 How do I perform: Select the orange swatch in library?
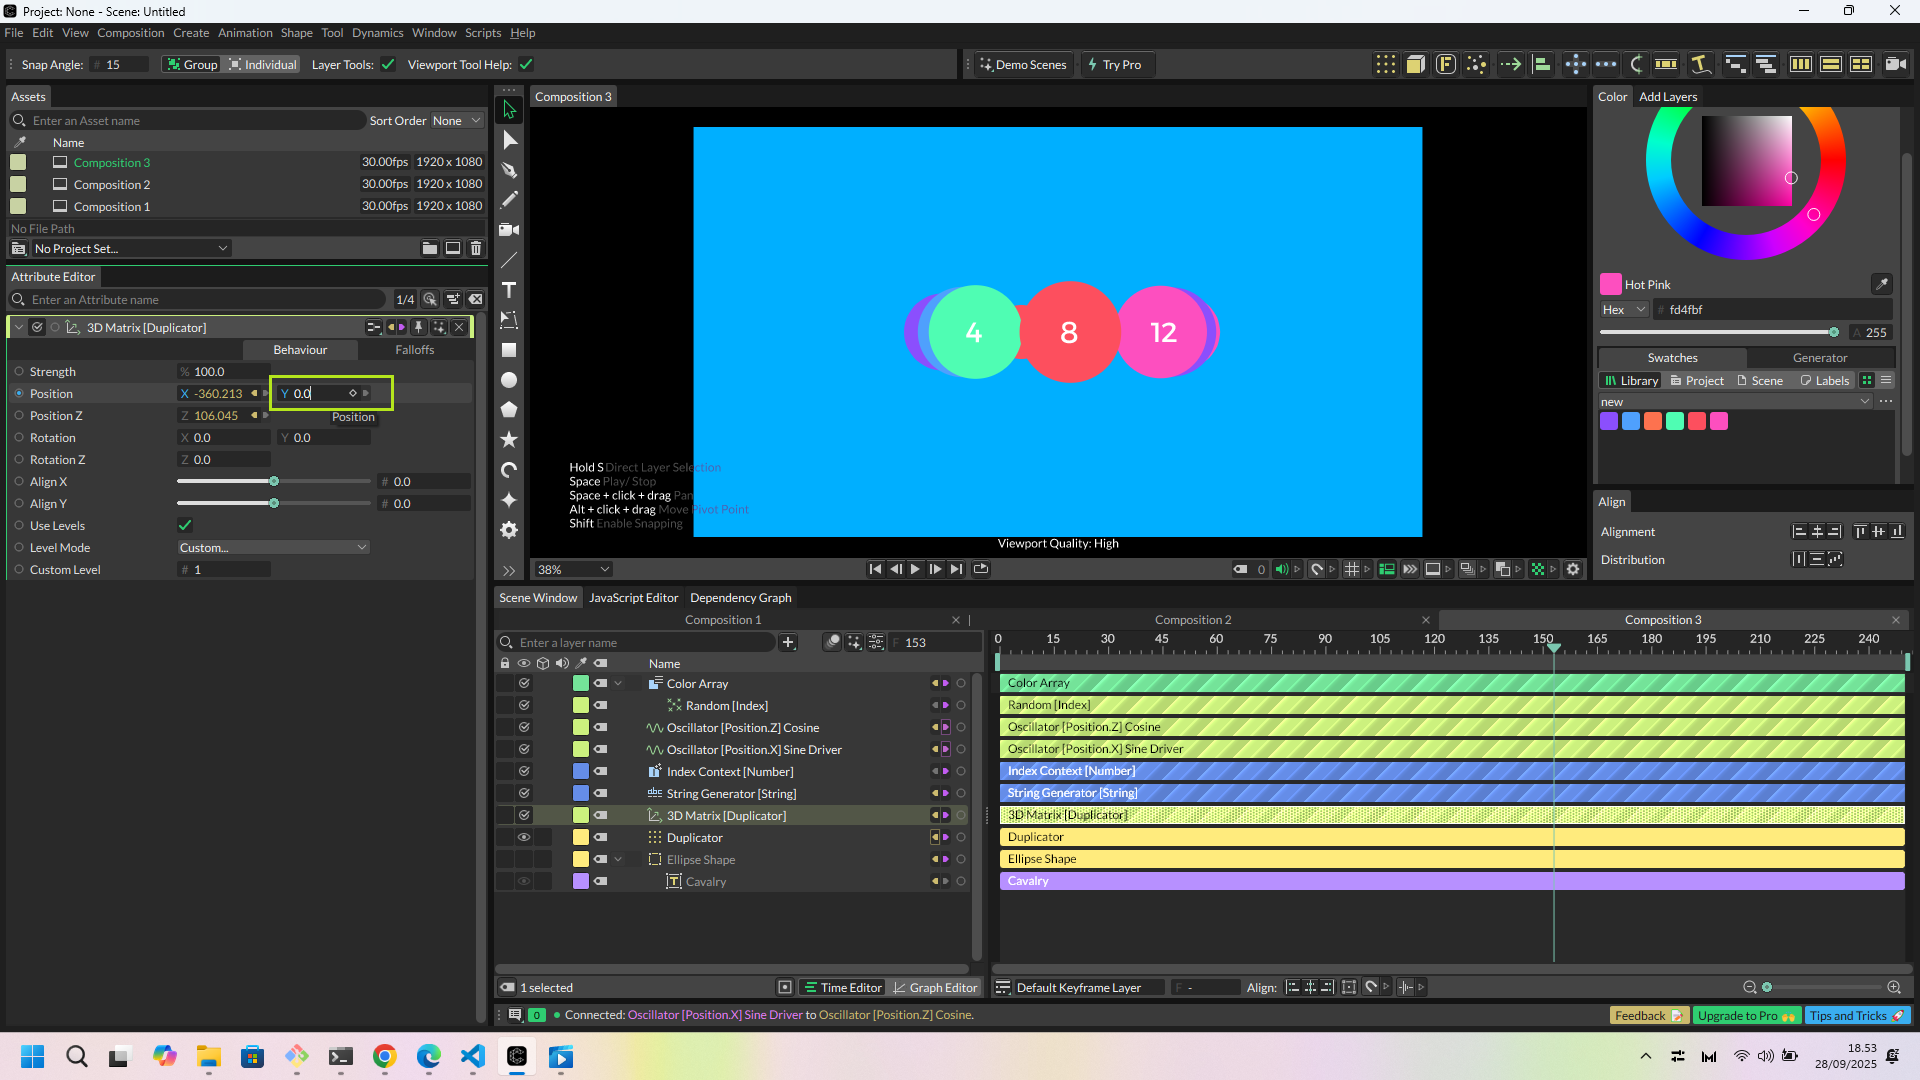point(1653,422)
